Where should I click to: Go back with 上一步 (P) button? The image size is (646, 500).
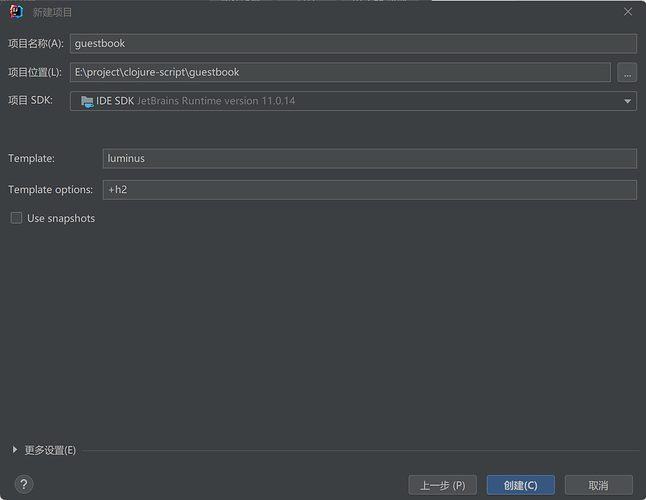[x=442, y=485]
